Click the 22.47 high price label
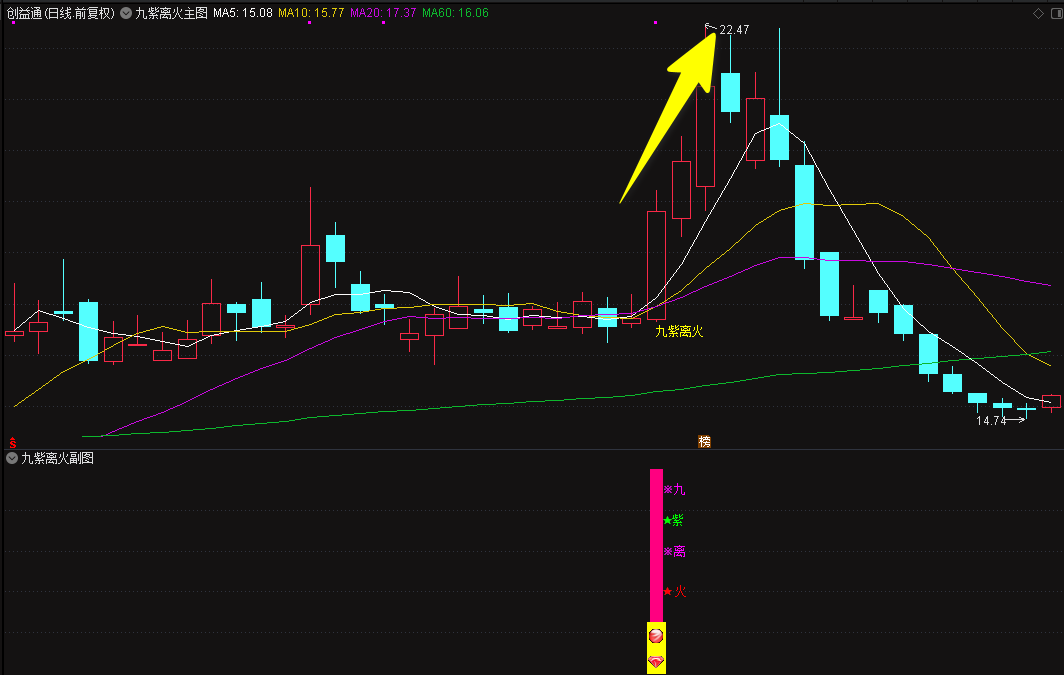Image resolution: width=1064 pixels, height=675 pixels. pos(734,30)
